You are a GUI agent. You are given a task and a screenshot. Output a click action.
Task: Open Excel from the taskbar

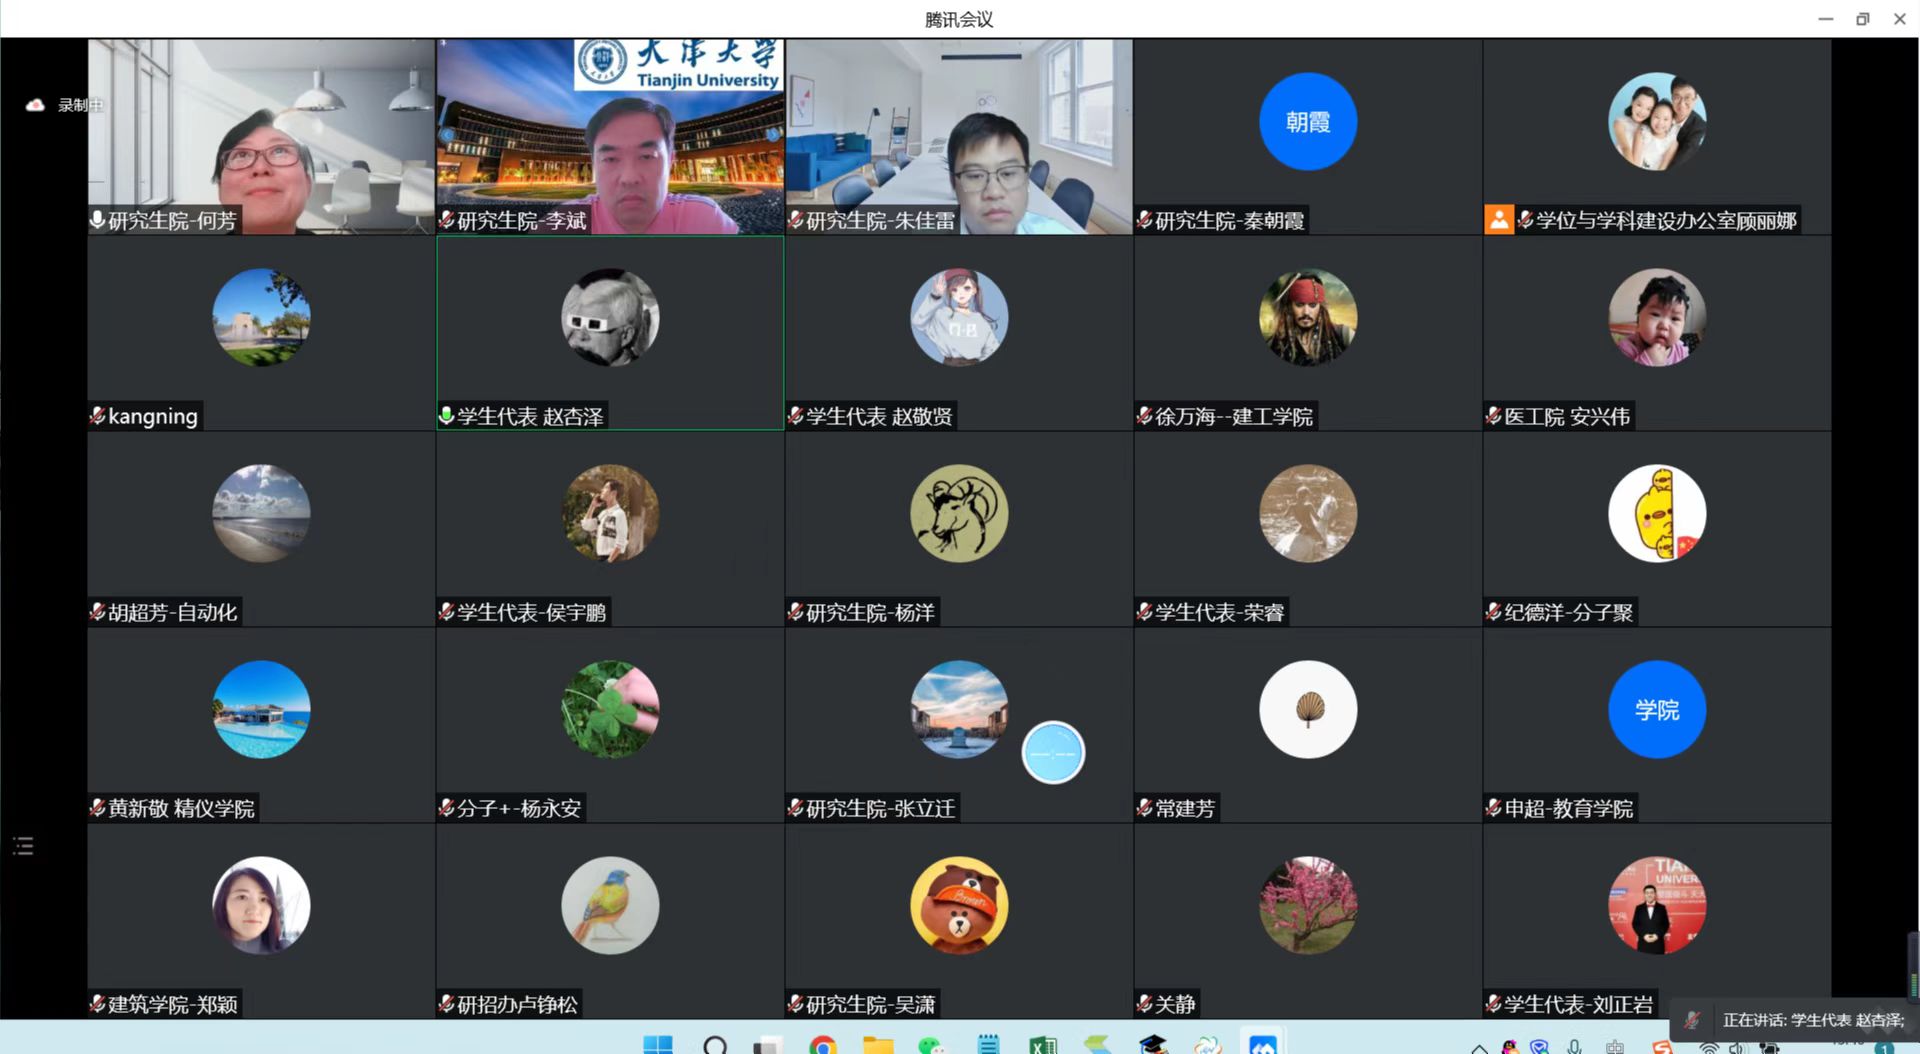tap(1042, 1045)
